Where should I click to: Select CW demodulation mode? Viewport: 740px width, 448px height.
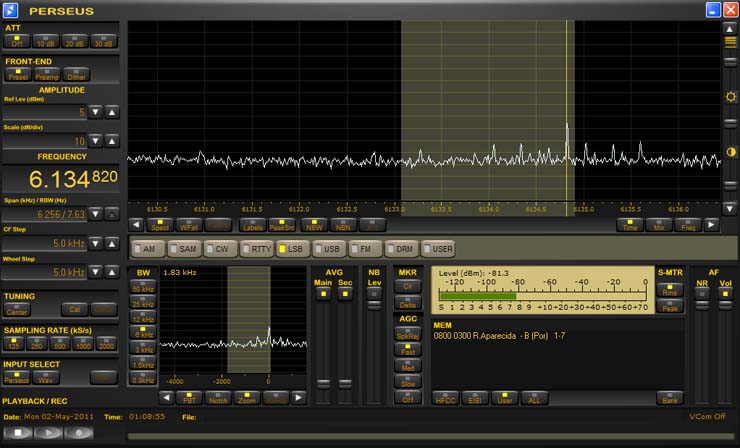(x=220, y=249)
